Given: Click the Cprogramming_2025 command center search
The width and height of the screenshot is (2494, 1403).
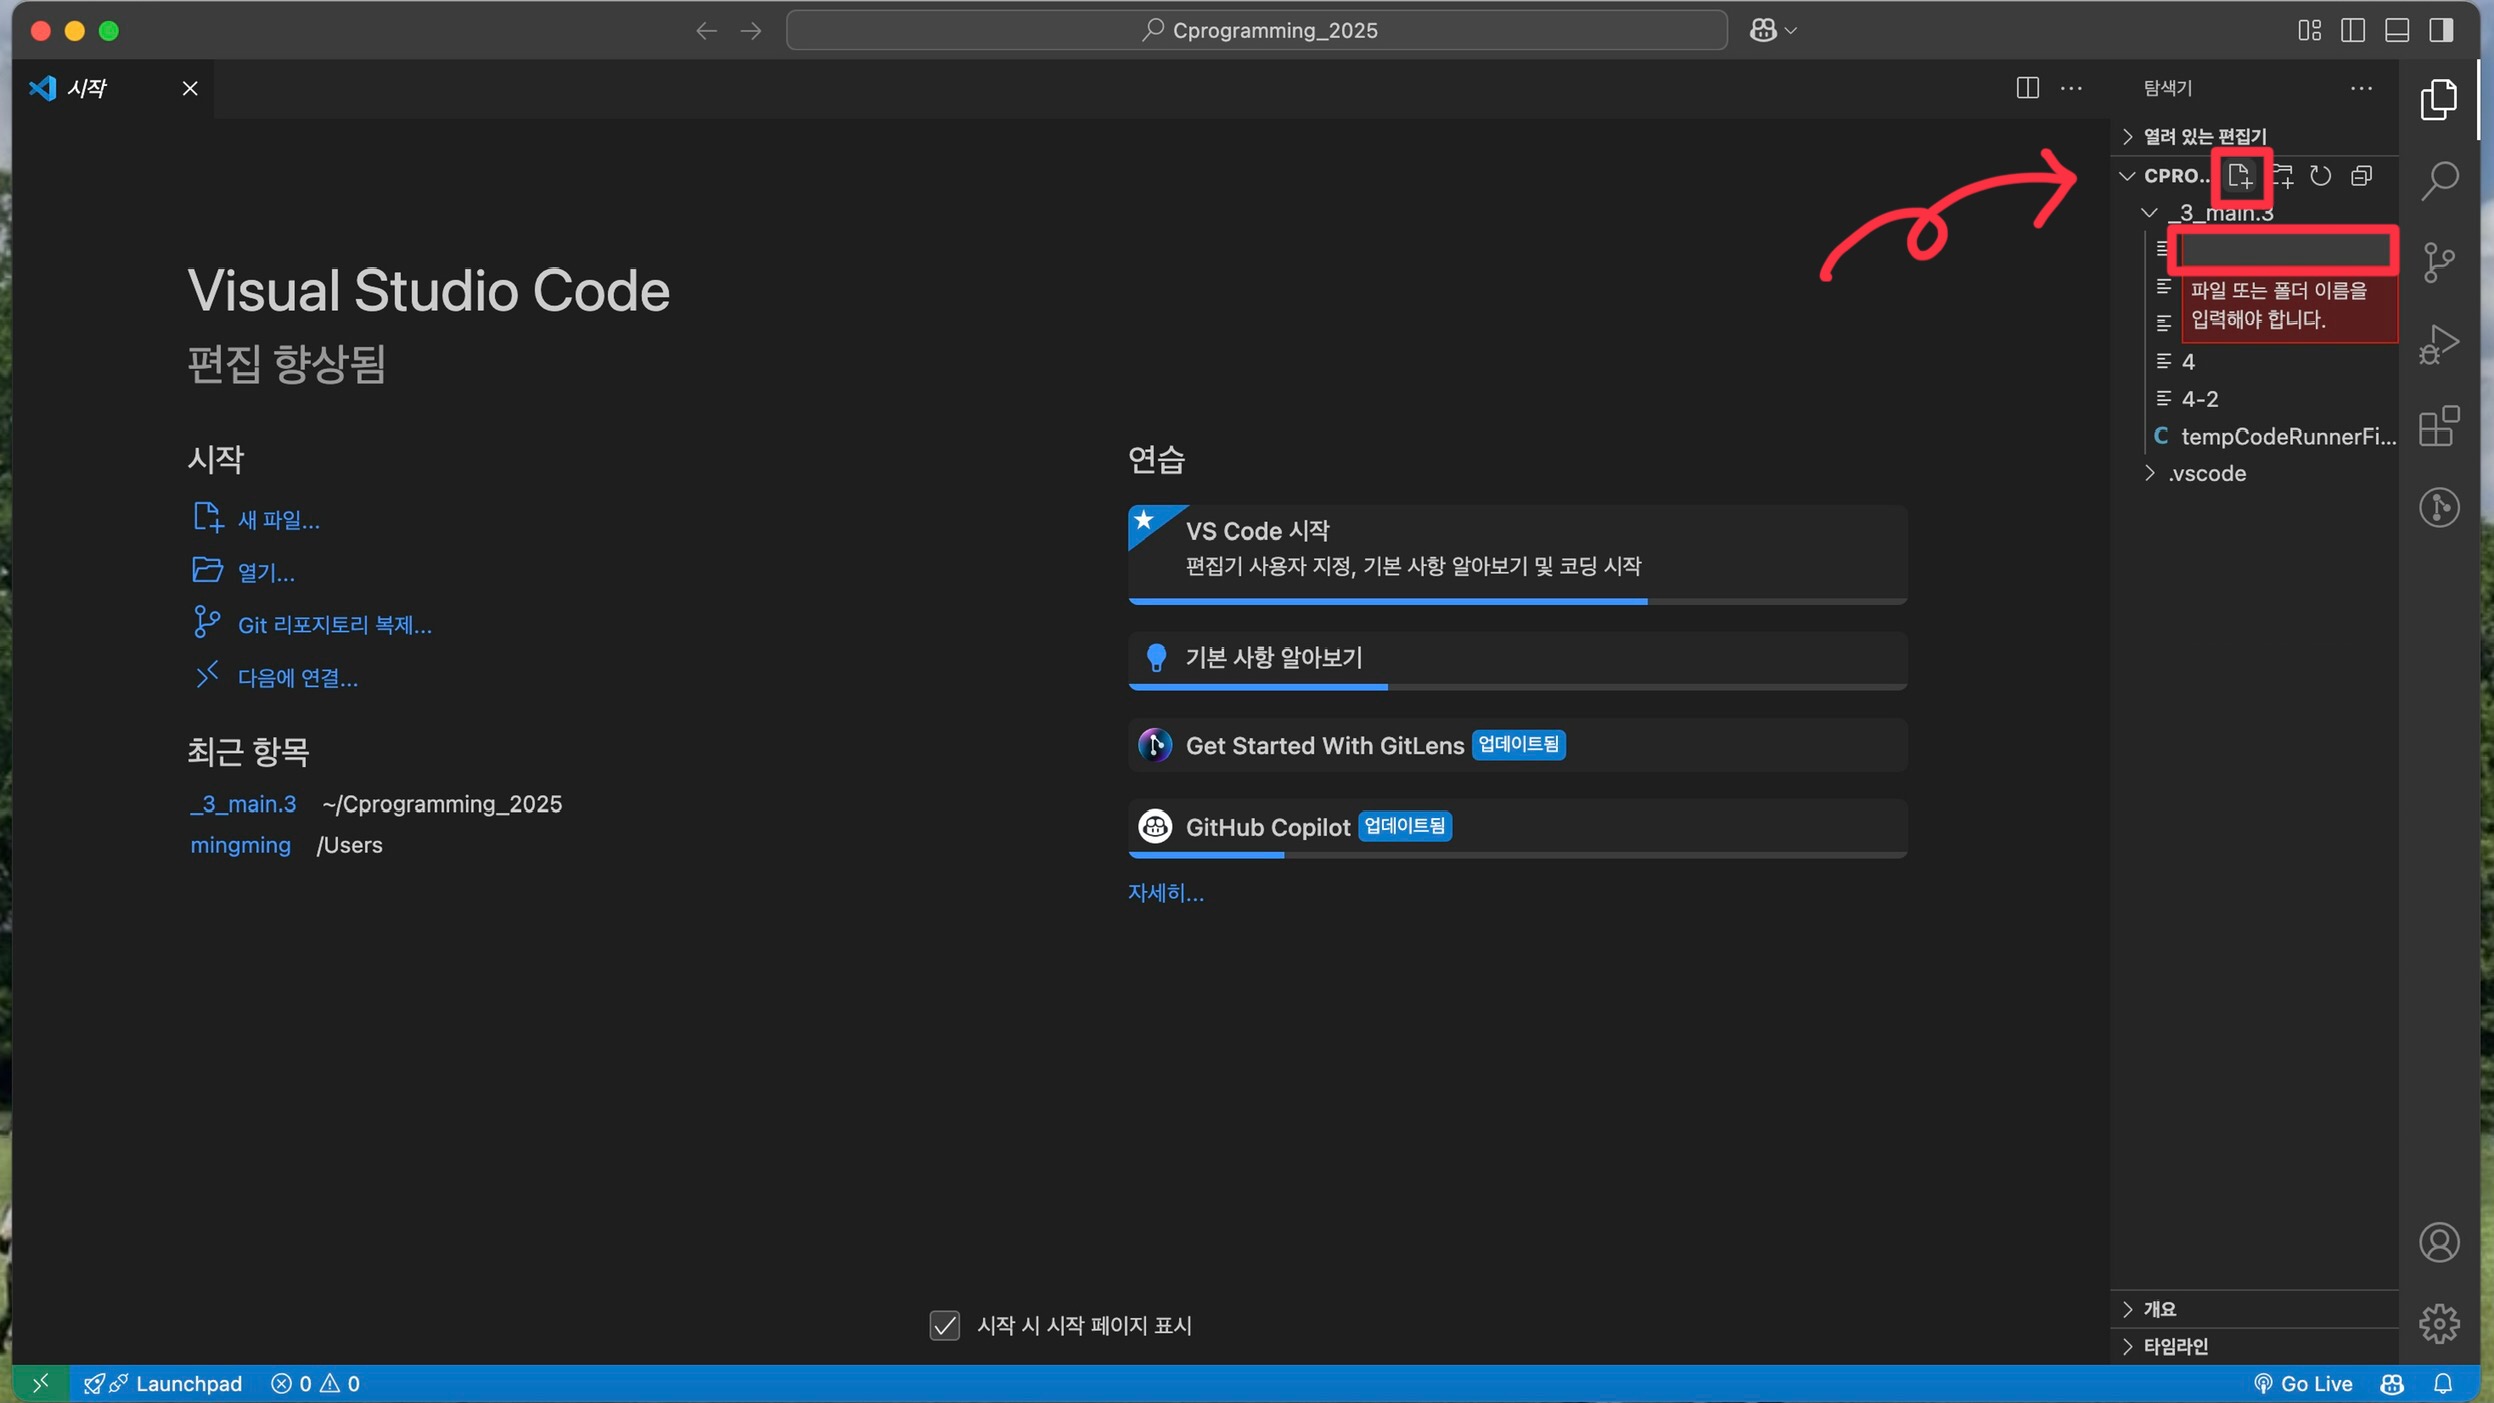Looking at the screenshot, I should [1257, 30].
